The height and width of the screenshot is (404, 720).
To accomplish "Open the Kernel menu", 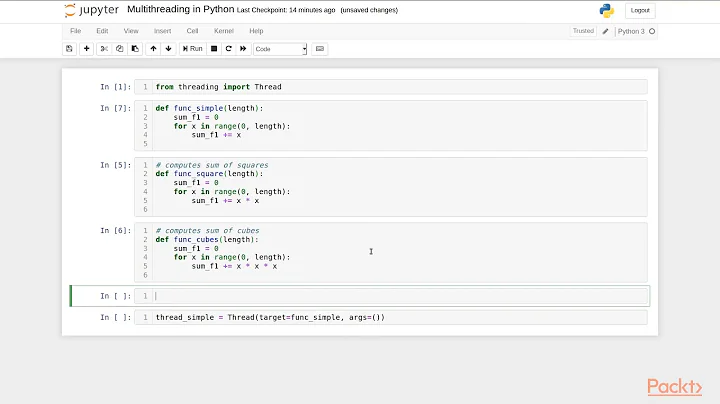I will coord(224,31).
